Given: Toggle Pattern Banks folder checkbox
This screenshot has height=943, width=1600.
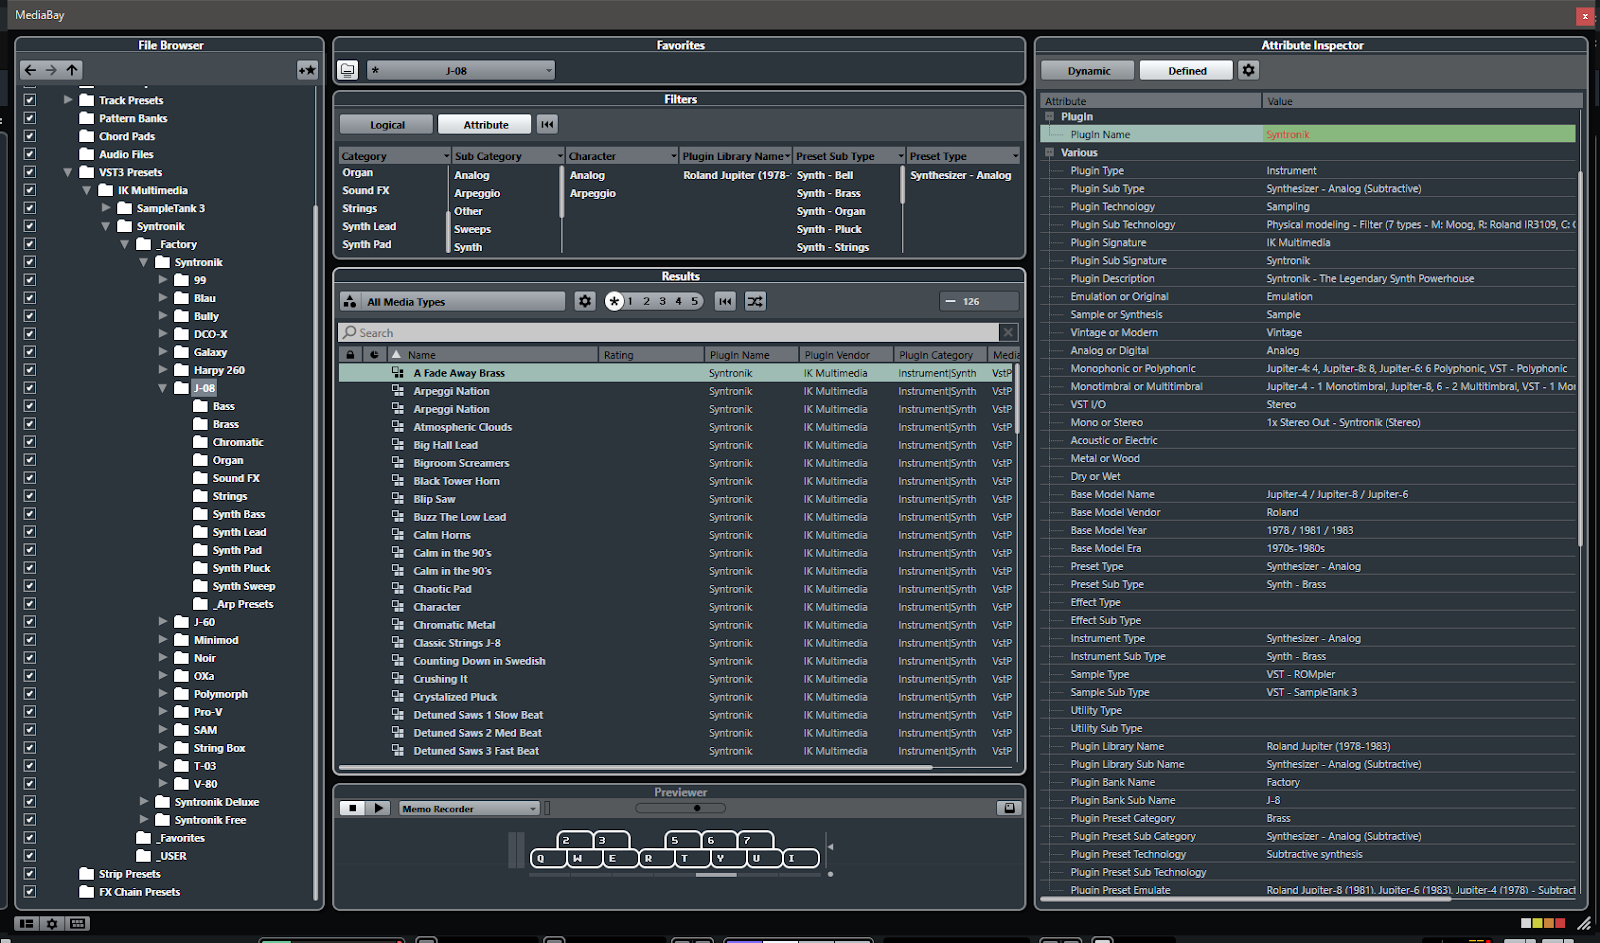Looking at the screenshot, I should click(x=30, y=118).
